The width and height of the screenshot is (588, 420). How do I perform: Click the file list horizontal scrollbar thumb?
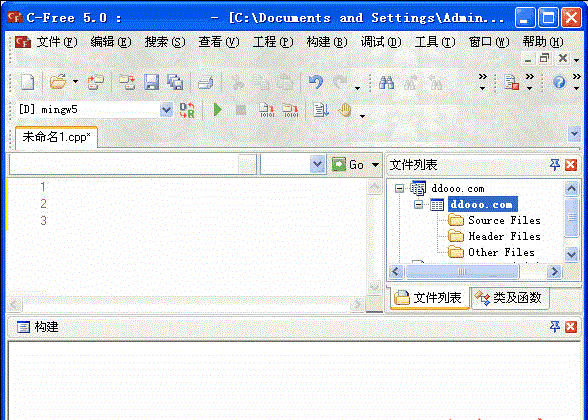coord(462,272)
